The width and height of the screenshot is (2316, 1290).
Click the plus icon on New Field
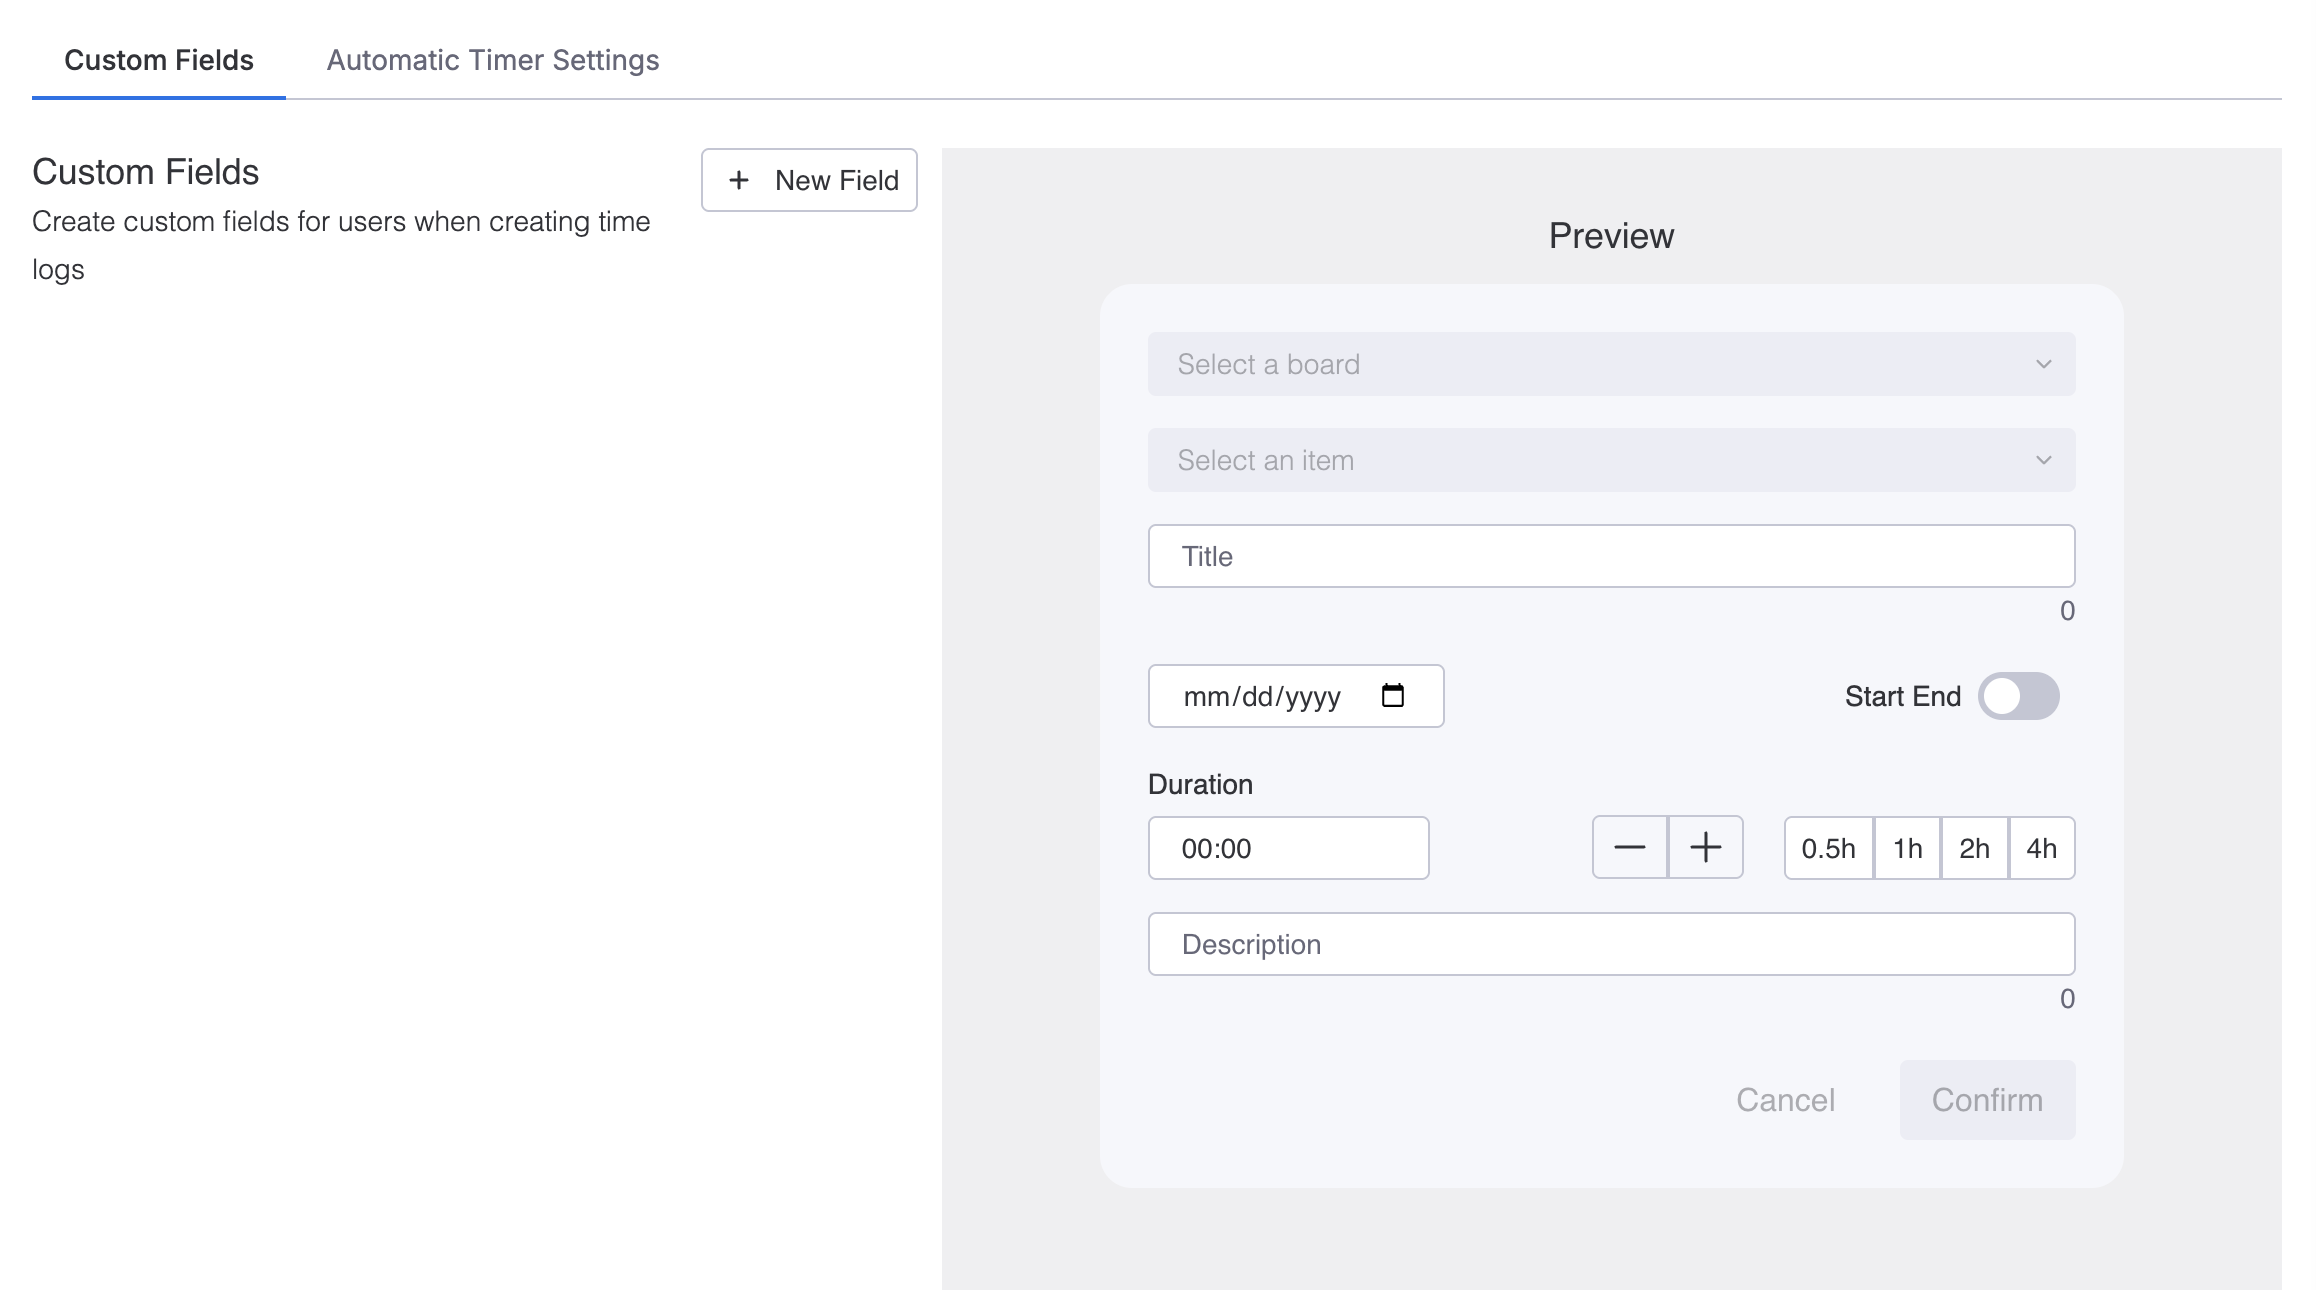point(739,180)
